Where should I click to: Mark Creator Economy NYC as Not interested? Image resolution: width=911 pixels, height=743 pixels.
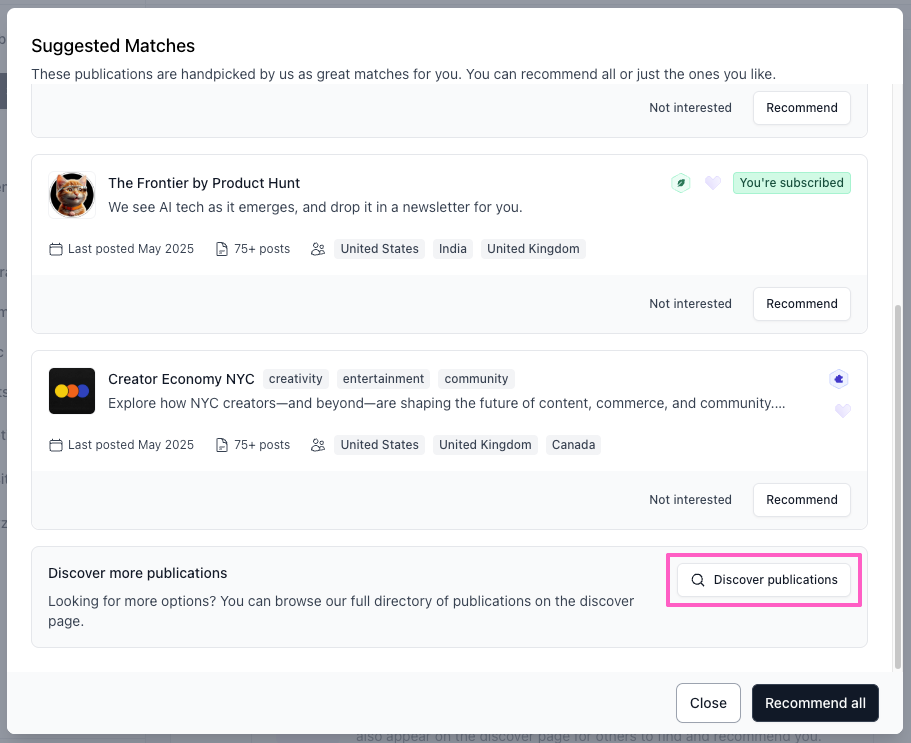690,500
